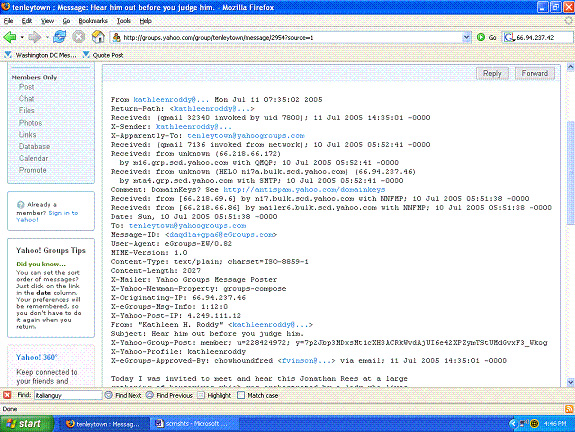Open the Washington DC Mes... bookmark

pyautogui.click(x=41, y=55)
